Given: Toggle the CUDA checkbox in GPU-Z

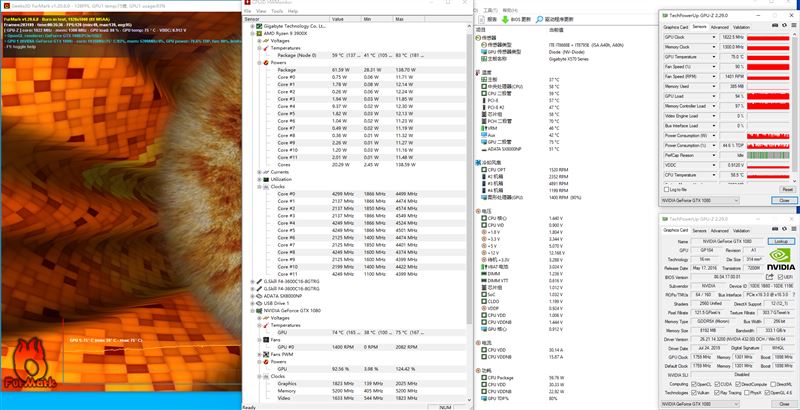Looking at the screenshot, I should click(x=718, y=384).
